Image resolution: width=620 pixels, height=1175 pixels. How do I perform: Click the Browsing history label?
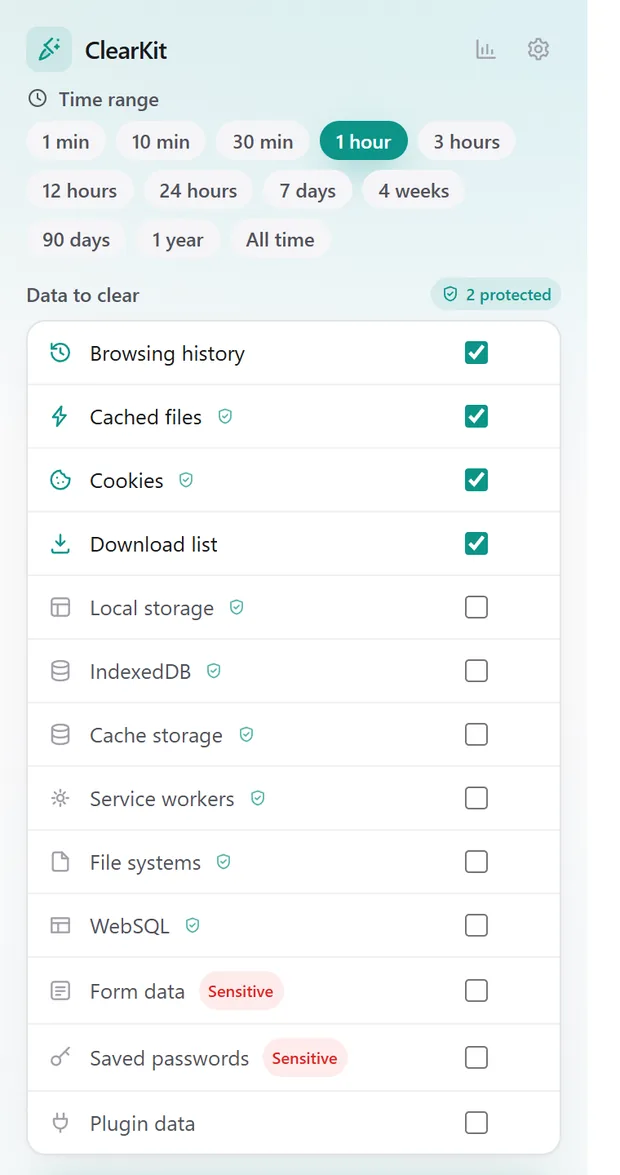[x=167, y=354]
